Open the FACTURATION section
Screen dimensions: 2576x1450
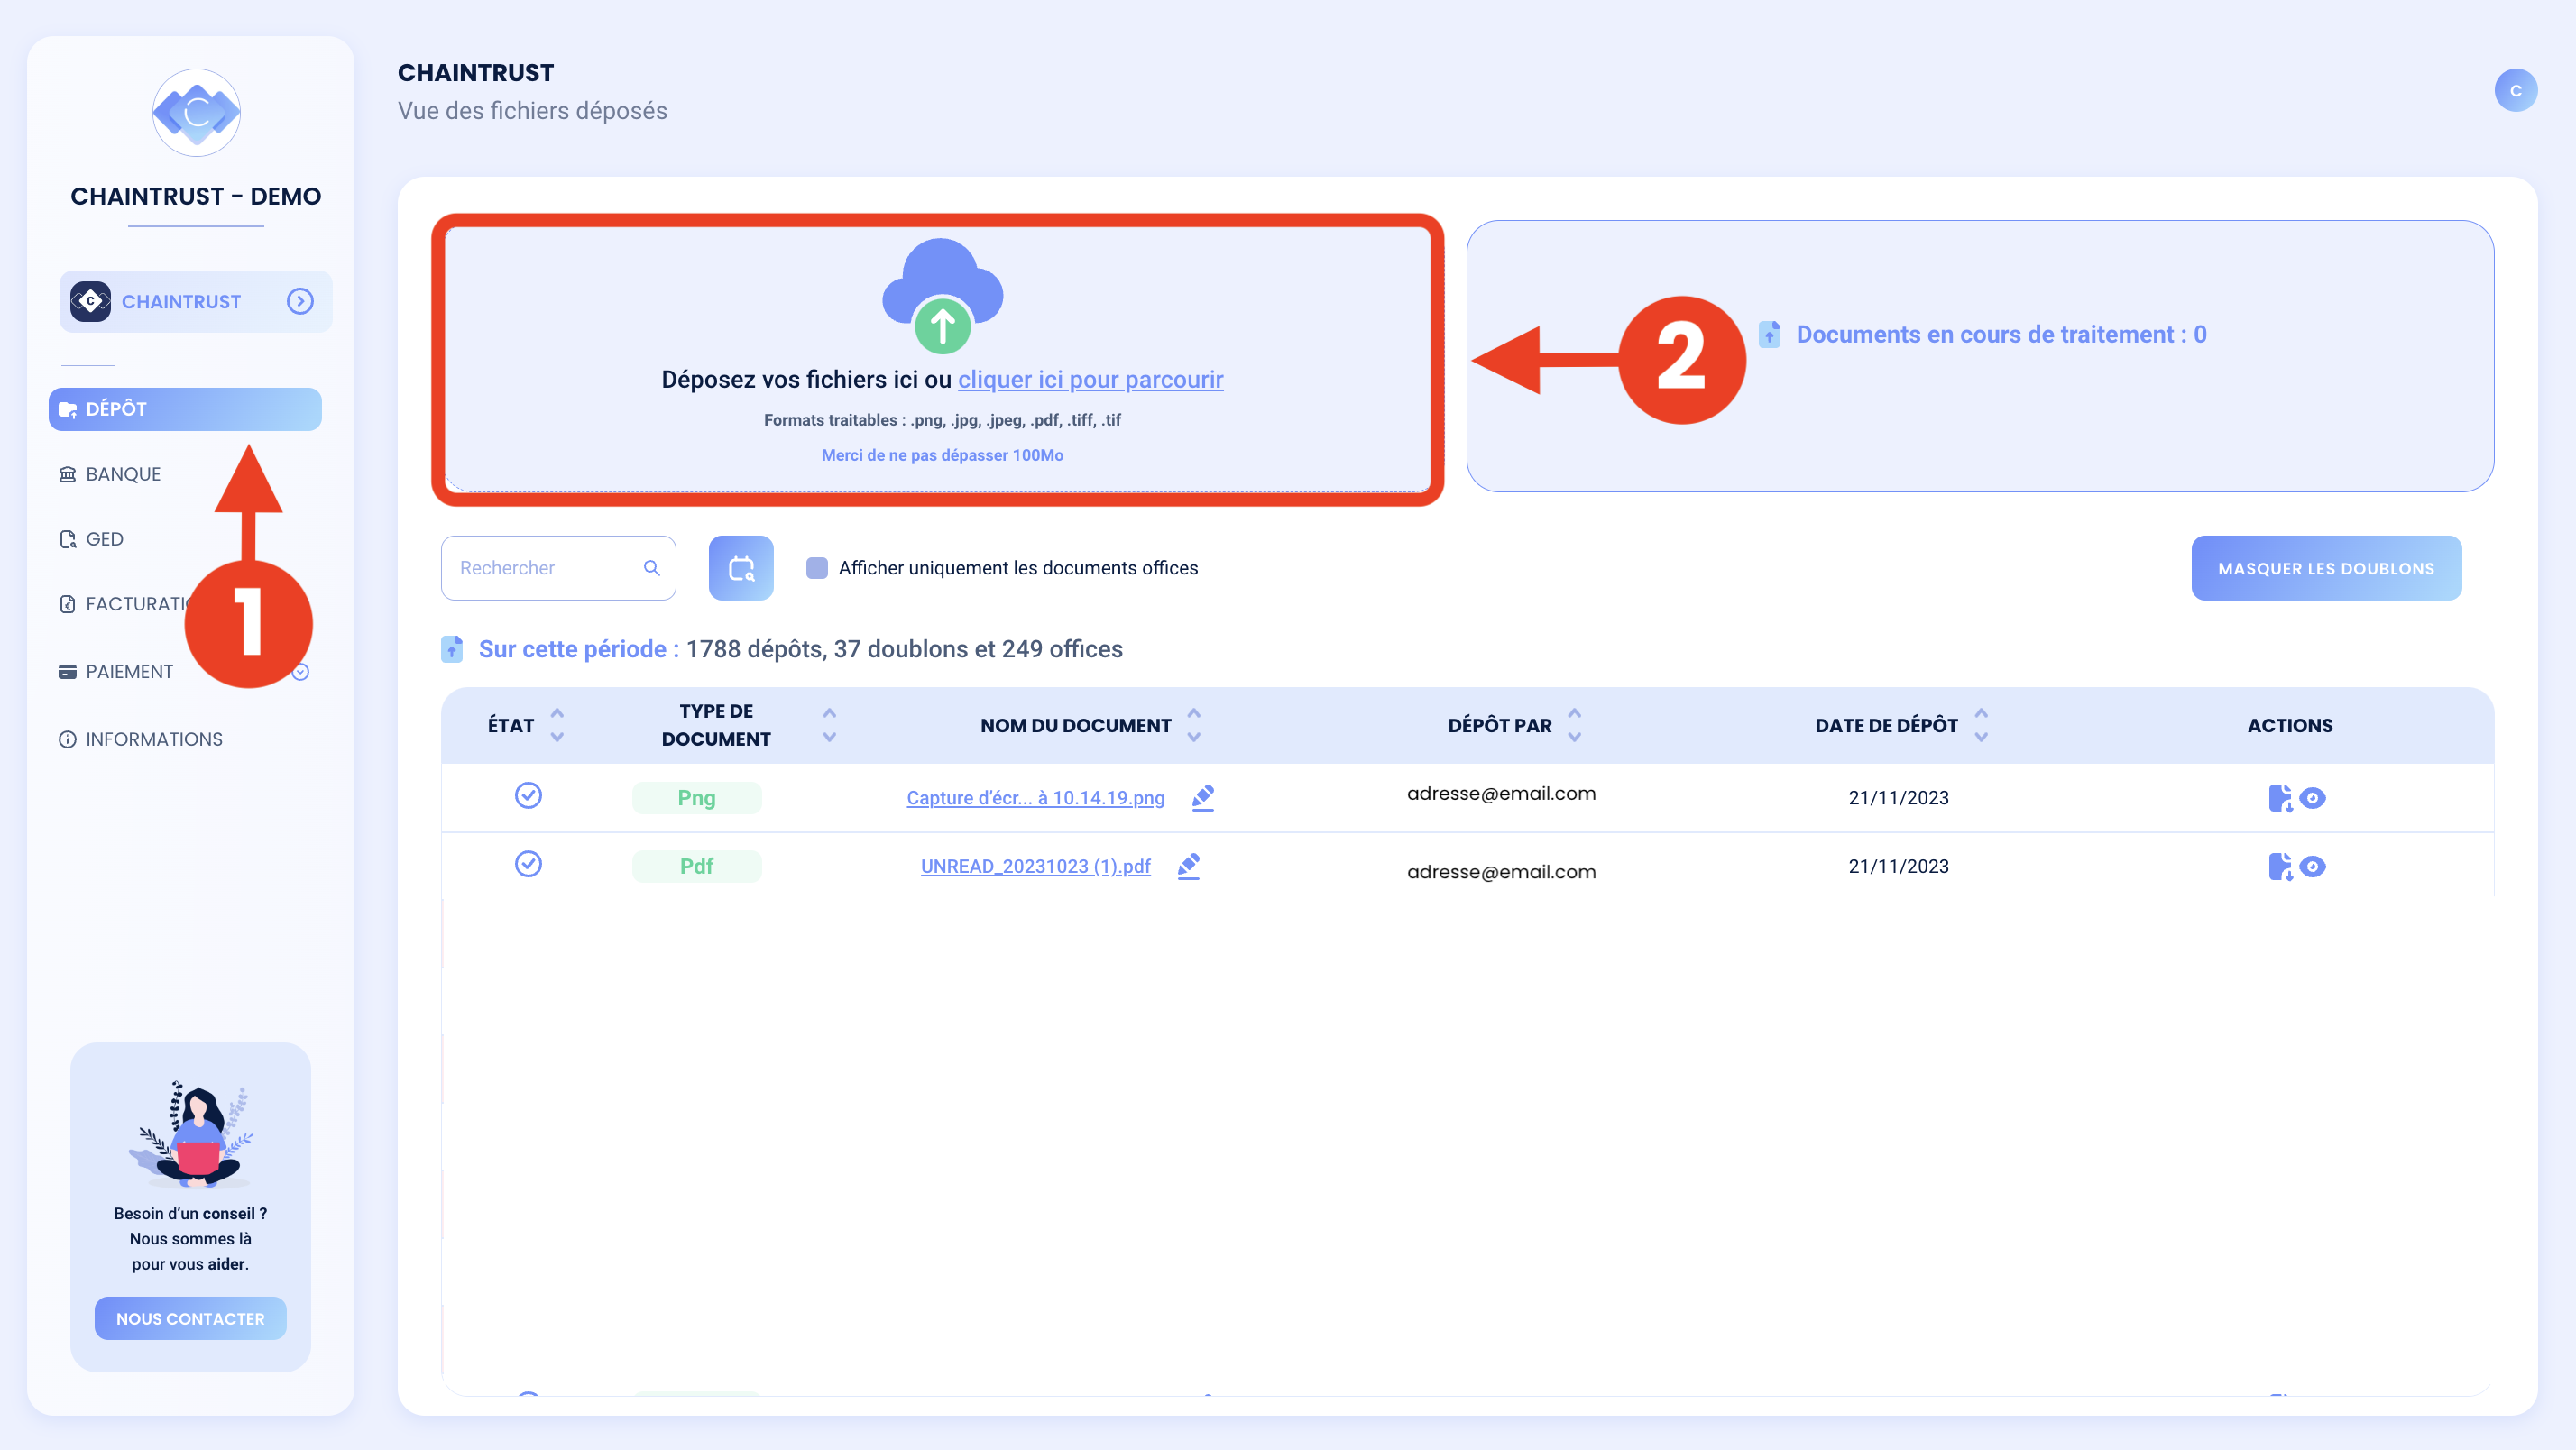click(139, 604)
